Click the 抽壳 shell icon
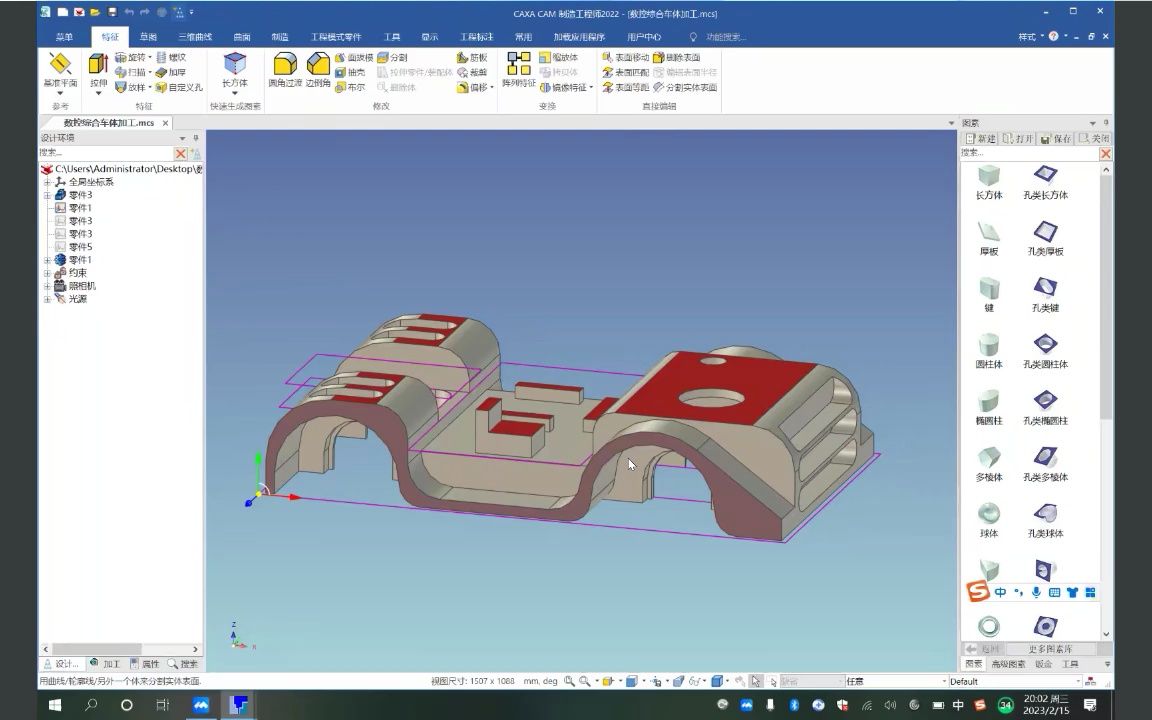The image size is (1152, 720). click(x=350, y=72)
